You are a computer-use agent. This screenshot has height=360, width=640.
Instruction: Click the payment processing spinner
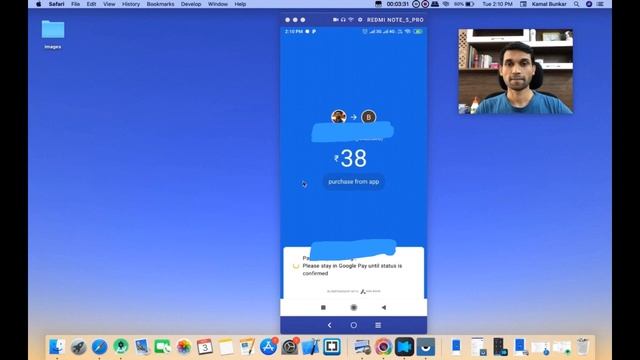[x=296, y=266]
